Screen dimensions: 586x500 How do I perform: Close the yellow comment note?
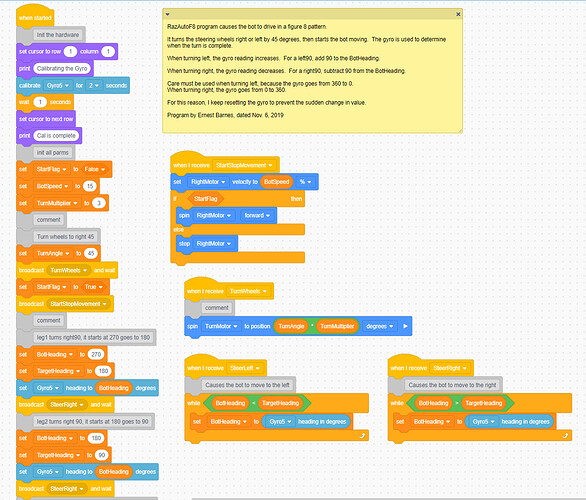pos(458,14)
